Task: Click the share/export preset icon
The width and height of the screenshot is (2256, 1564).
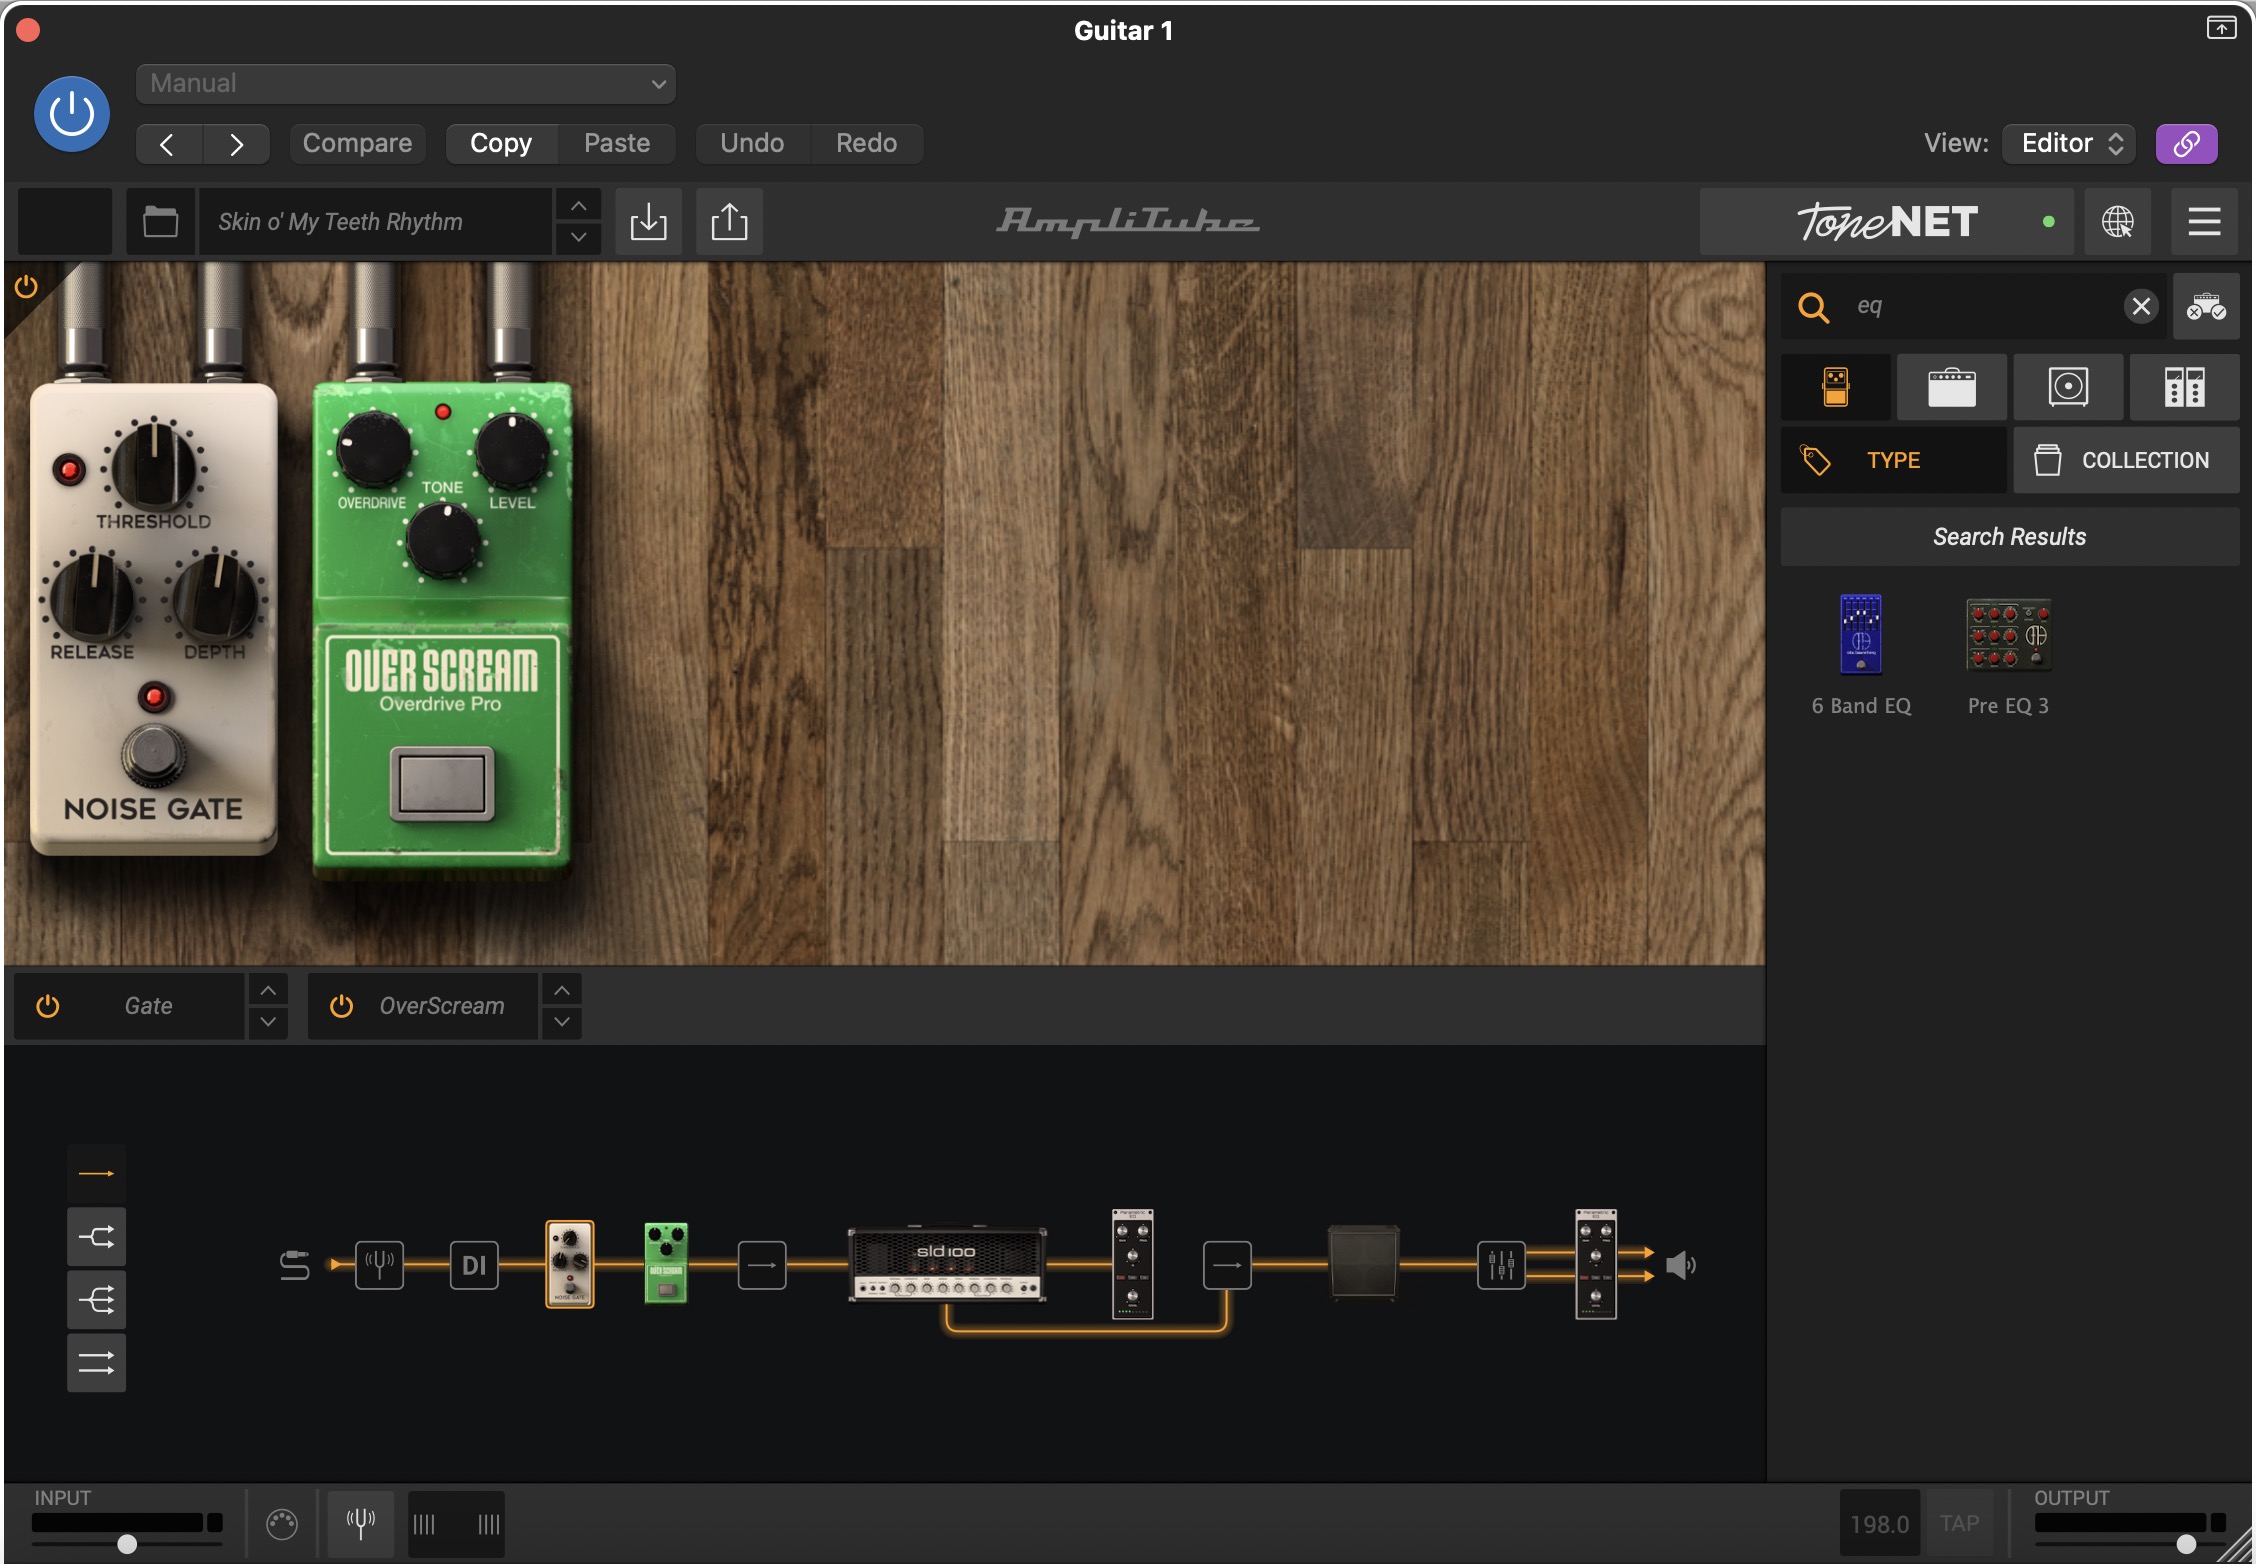Action: click(729, 221)
